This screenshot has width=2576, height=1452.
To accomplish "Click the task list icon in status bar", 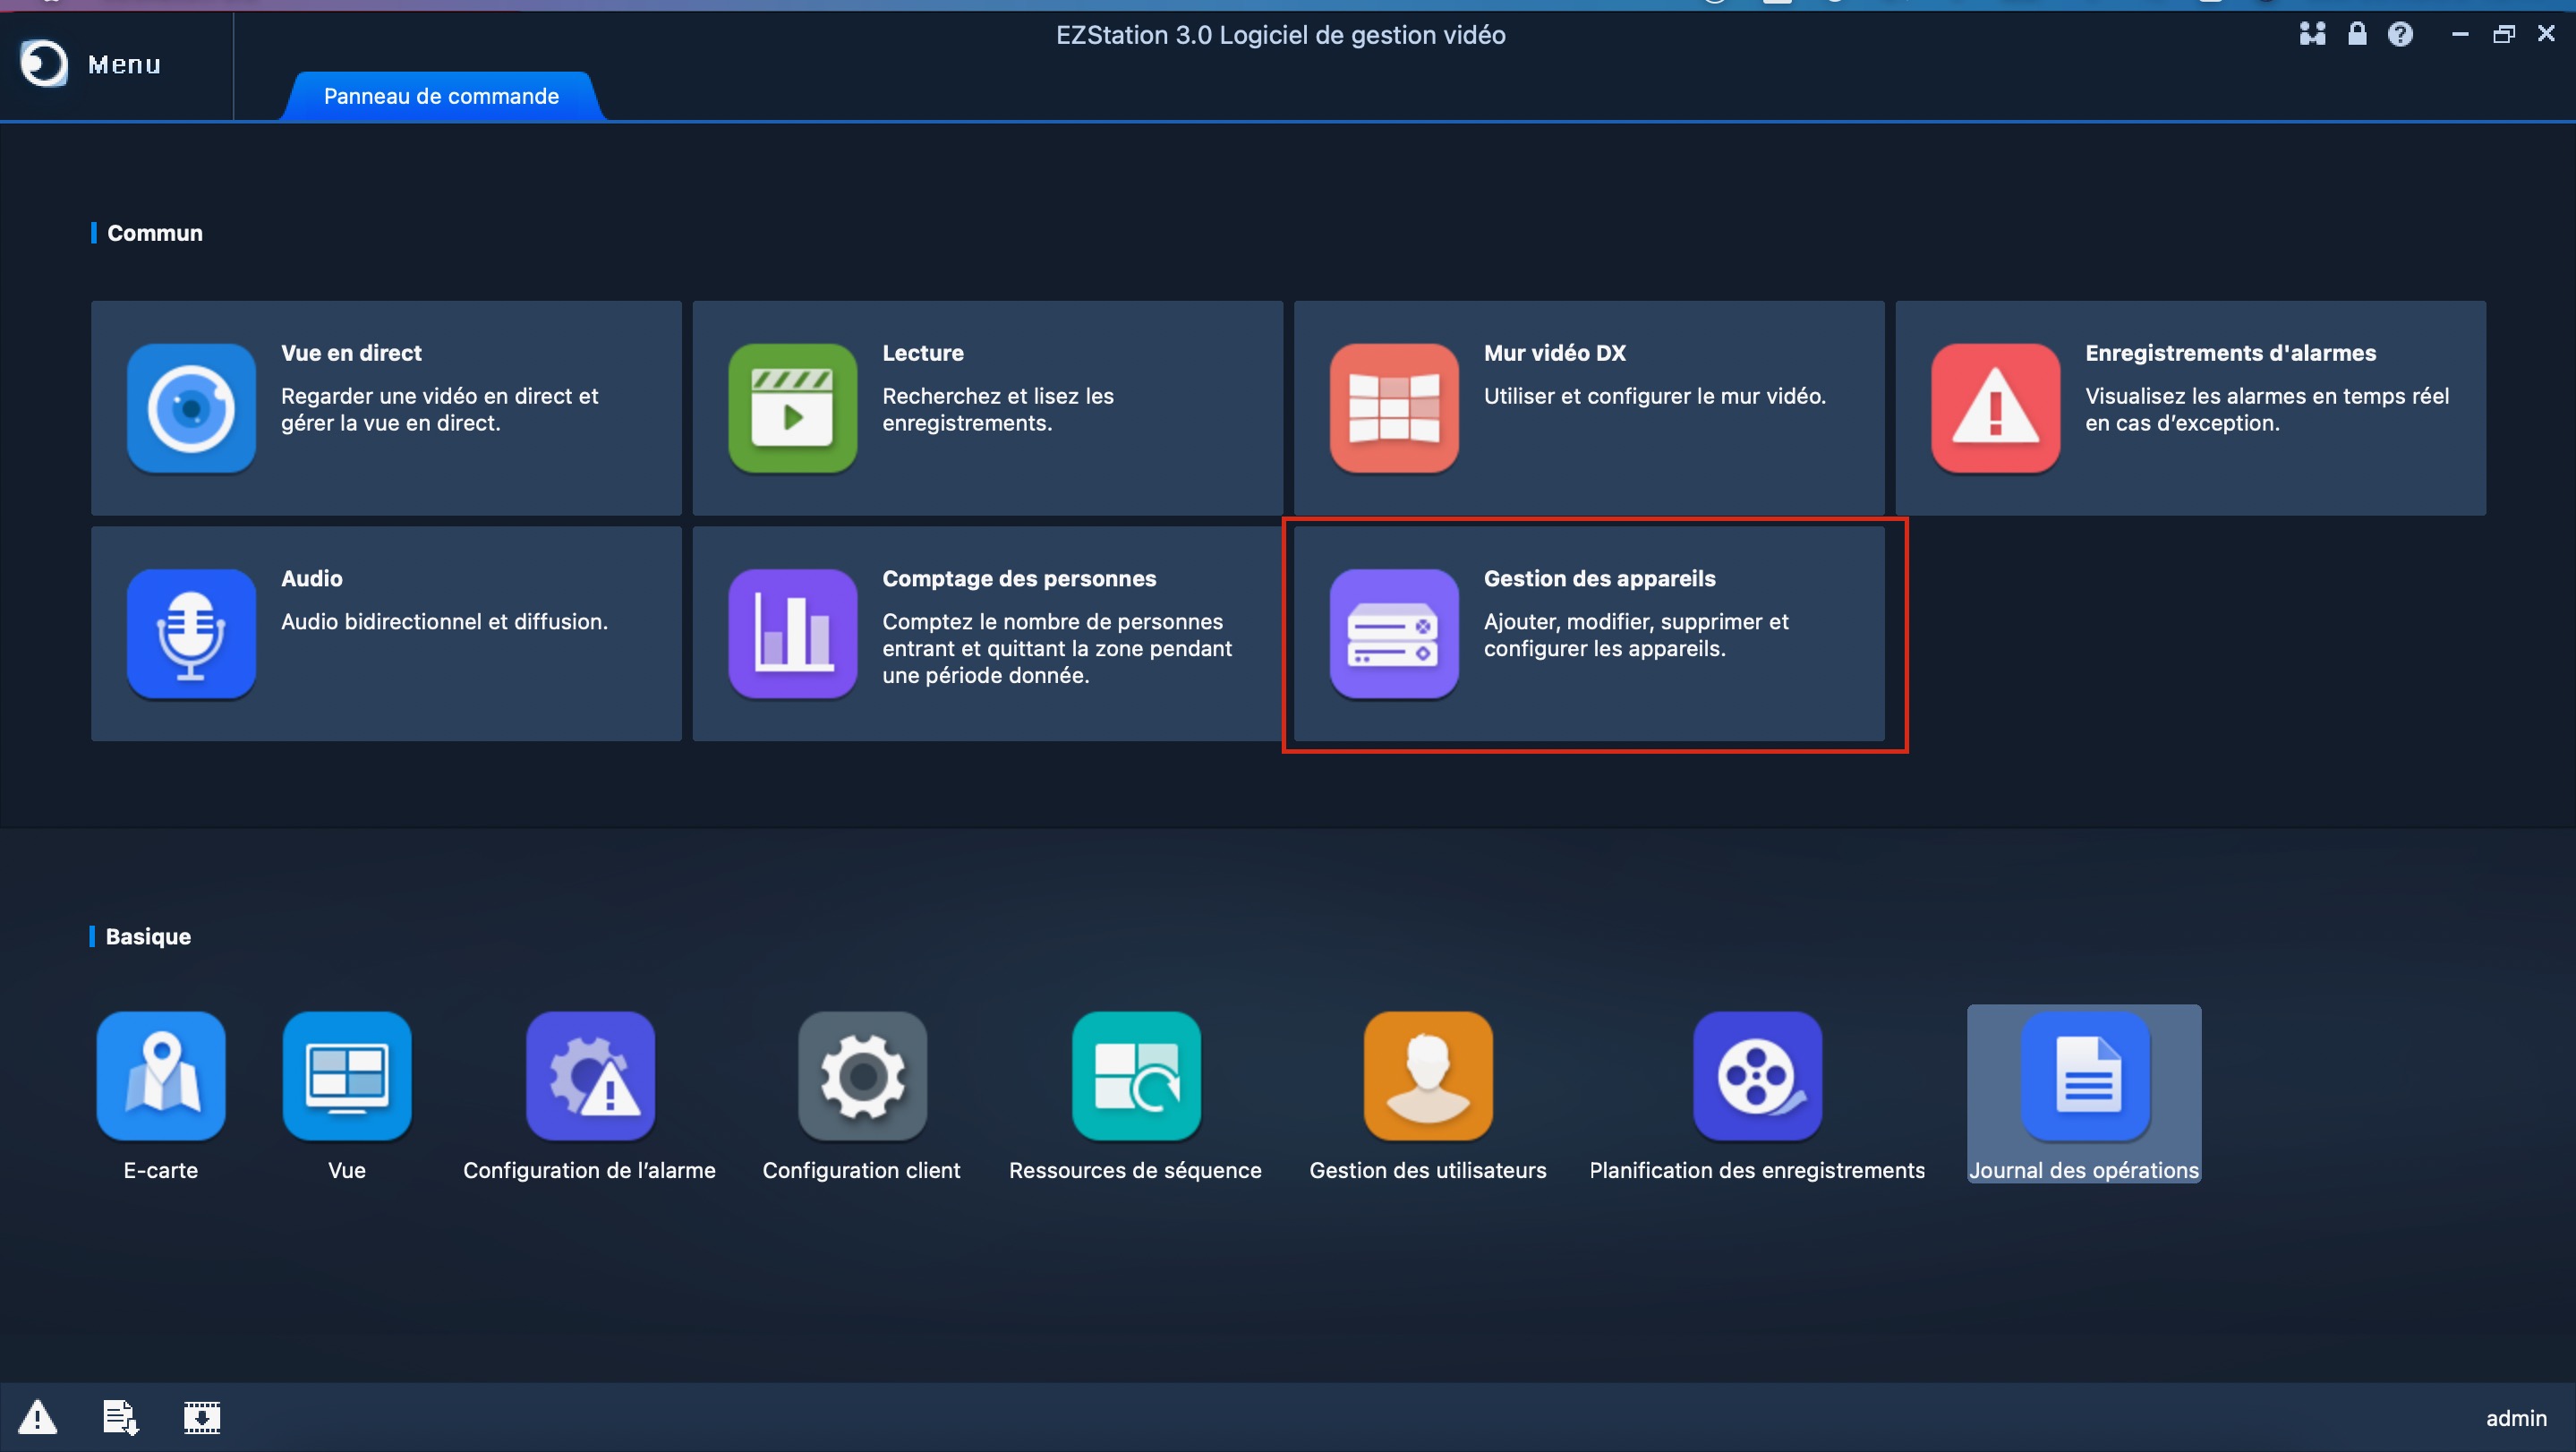I will click(x=121, y=1417).
